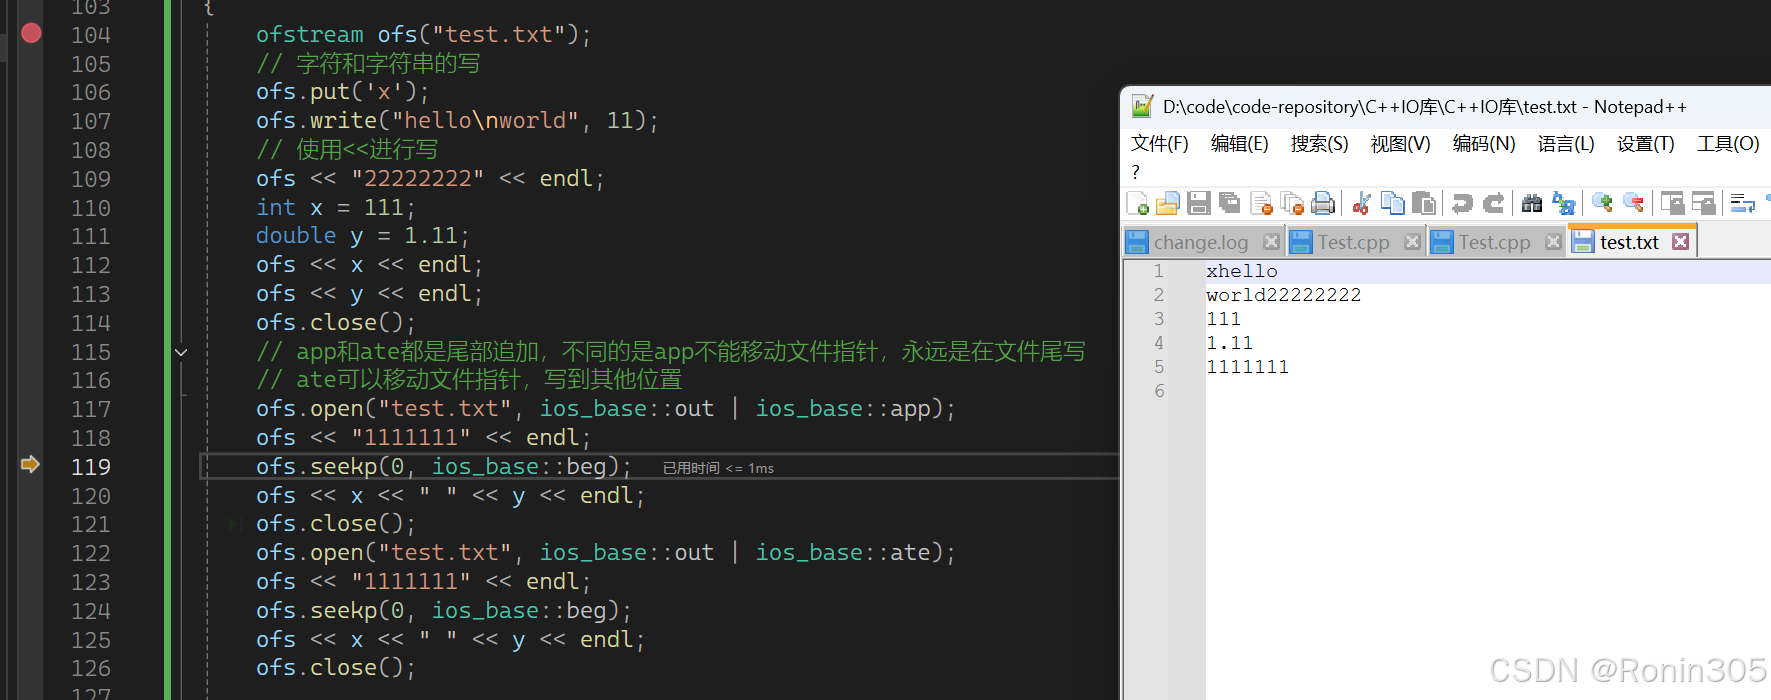The width and height of the screenshot is (1771, 700).
Task: Click line 1 text 'xhello' in Notepad++
Action: (1242, 271)
